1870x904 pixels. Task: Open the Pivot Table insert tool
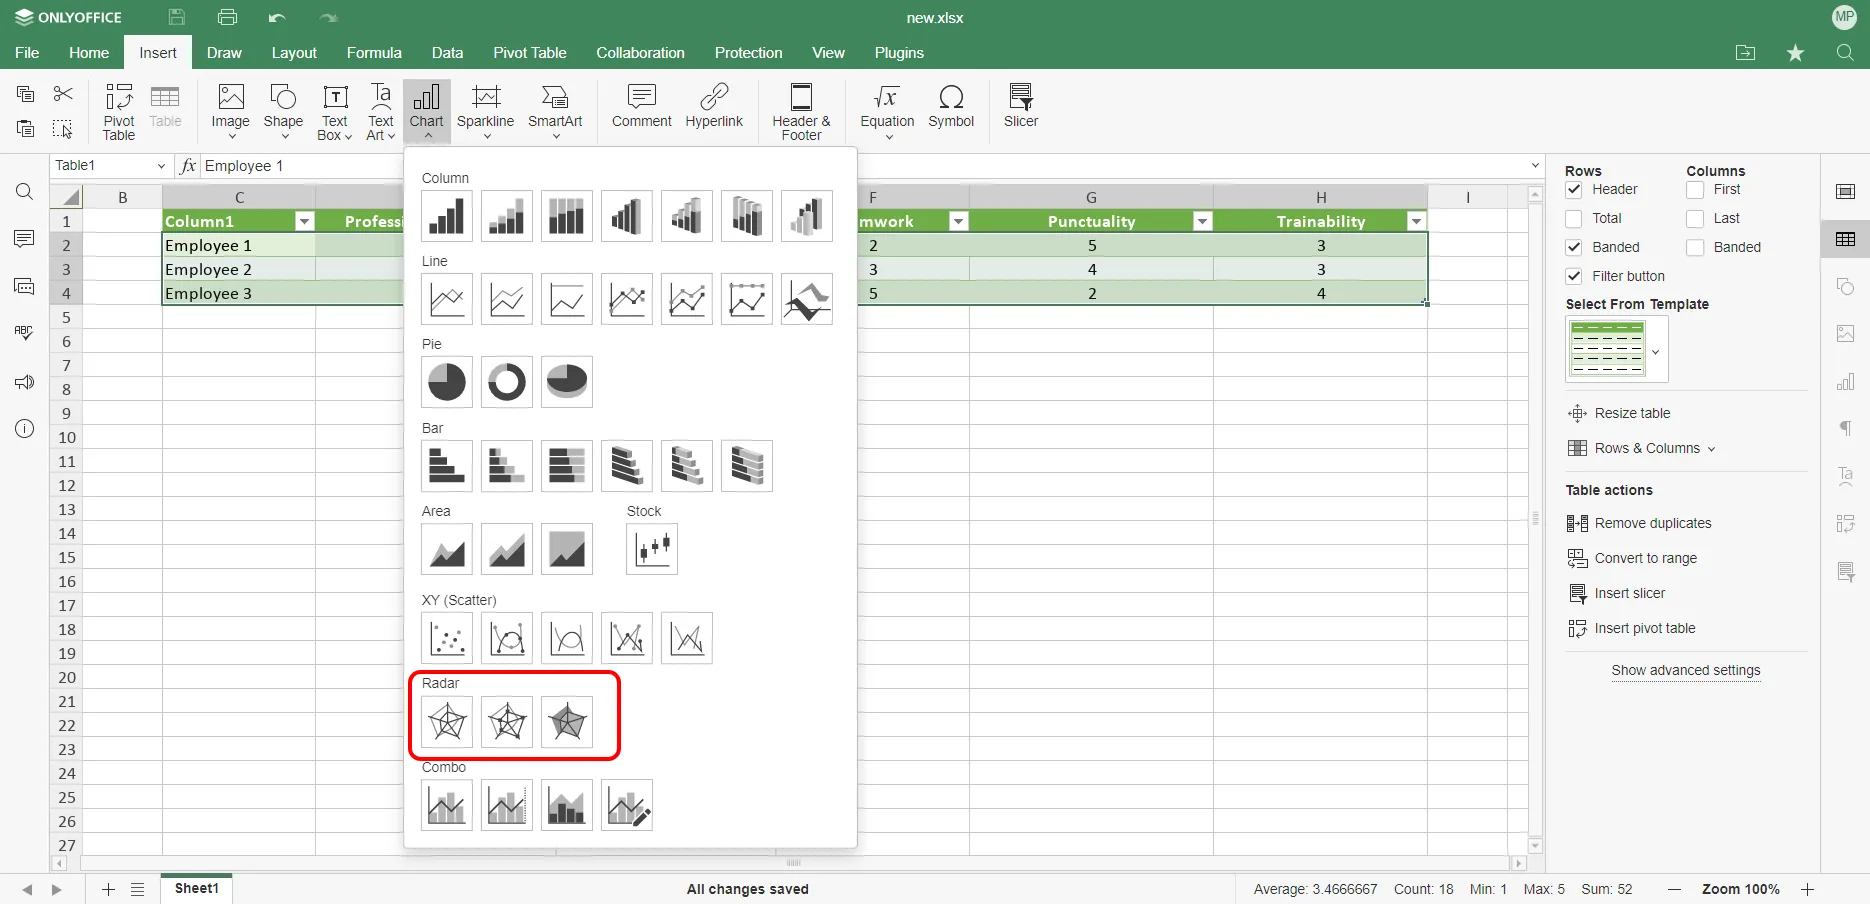[x=119, y=111]
